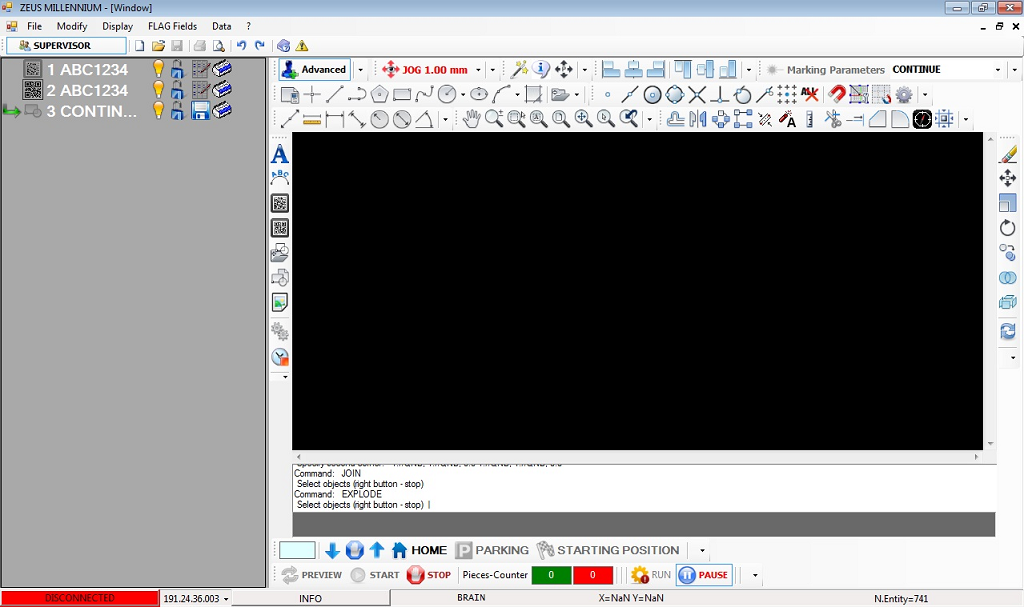The image size is (1024, 607).
Task: Select the spline curve tool
Action: (x=424, y=95)
